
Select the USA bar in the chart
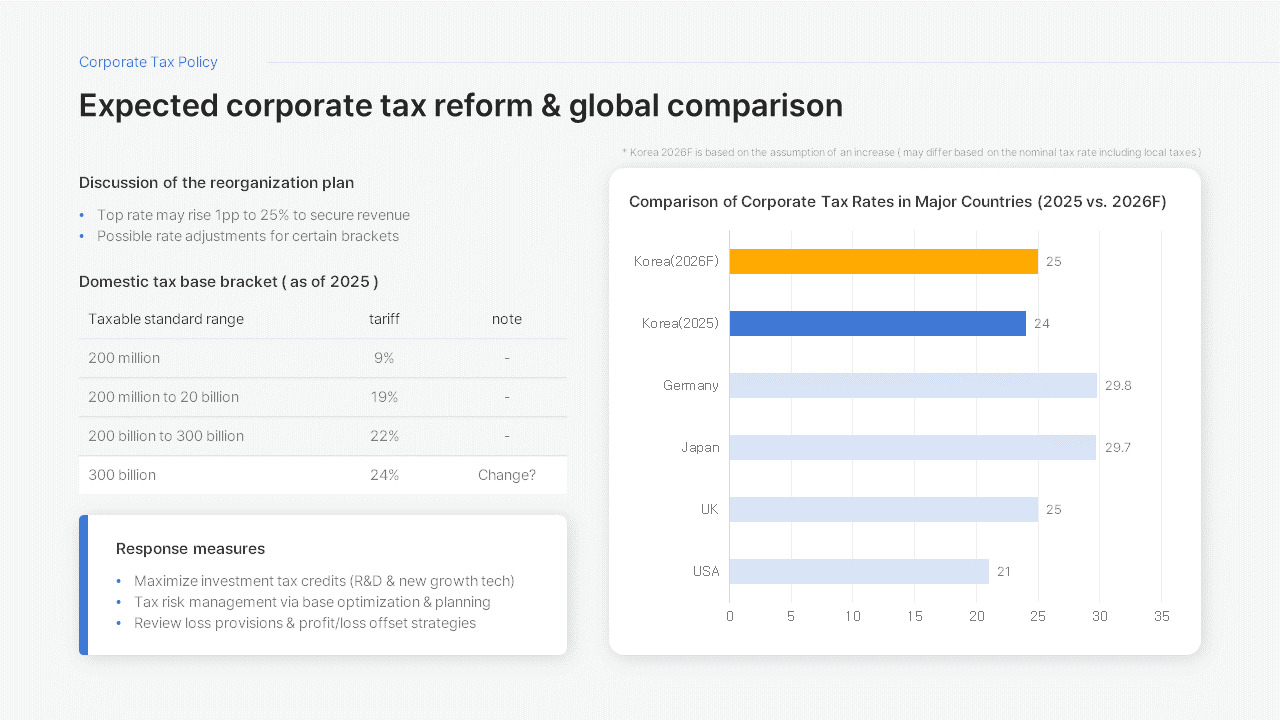859,571
